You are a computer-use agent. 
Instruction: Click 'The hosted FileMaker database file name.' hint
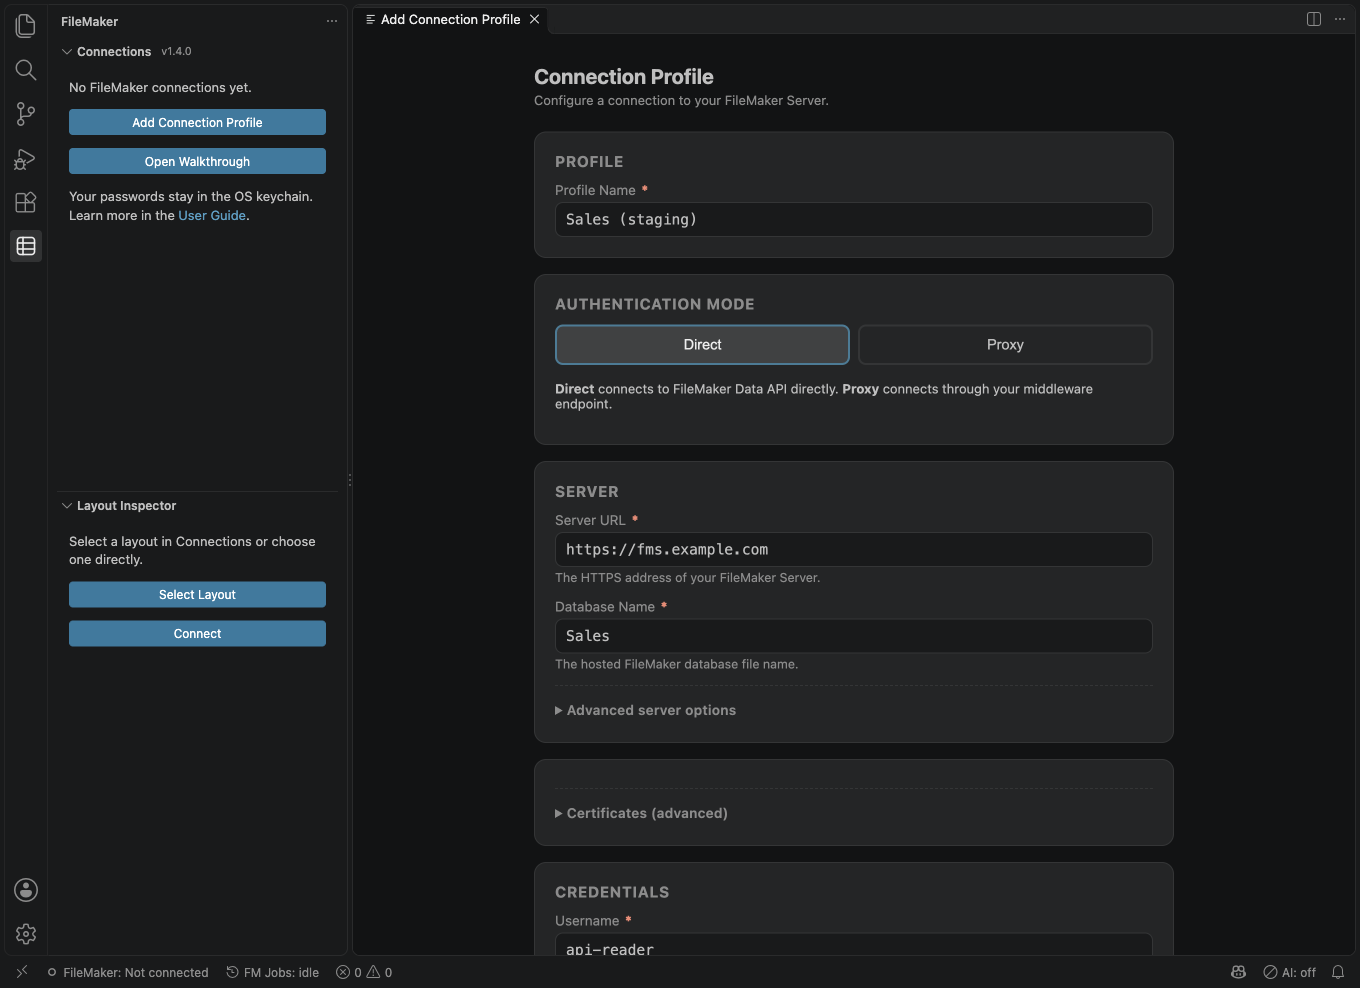coord(676,664)
